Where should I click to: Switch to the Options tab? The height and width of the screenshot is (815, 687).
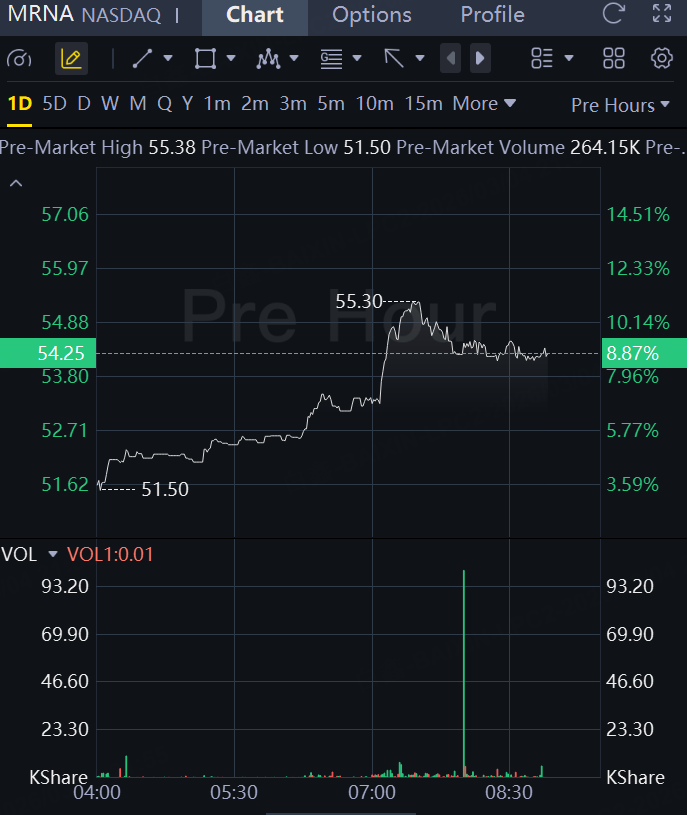371,15
